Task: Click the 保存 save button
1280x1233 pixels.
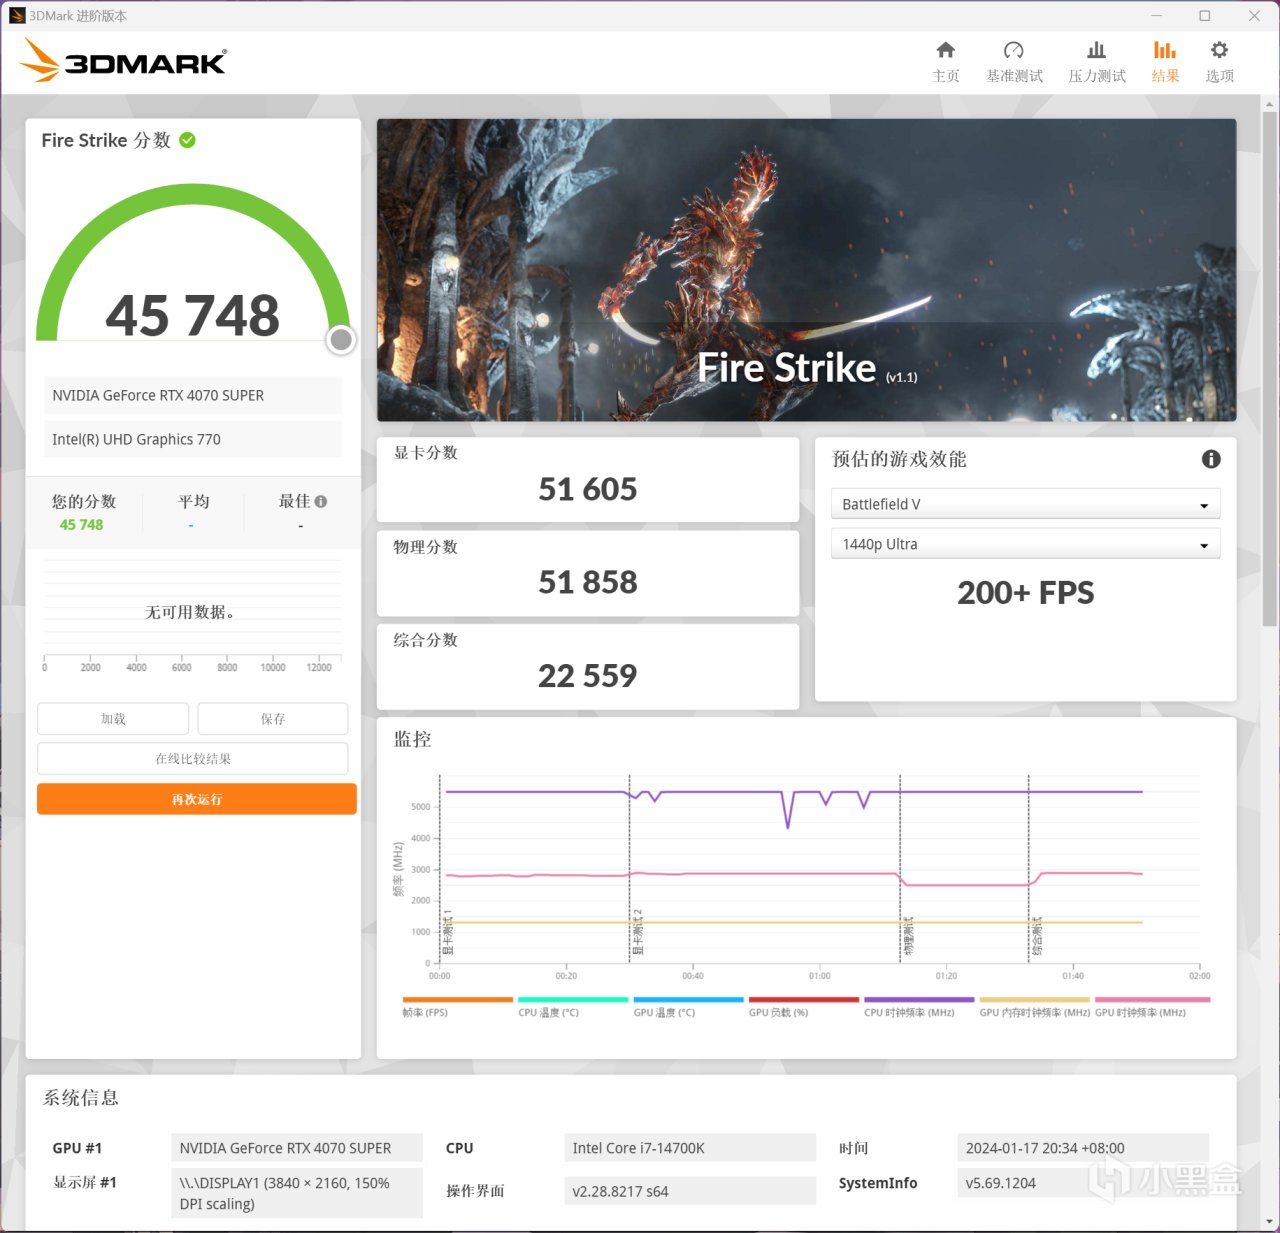Action: (x=272, y=718)
